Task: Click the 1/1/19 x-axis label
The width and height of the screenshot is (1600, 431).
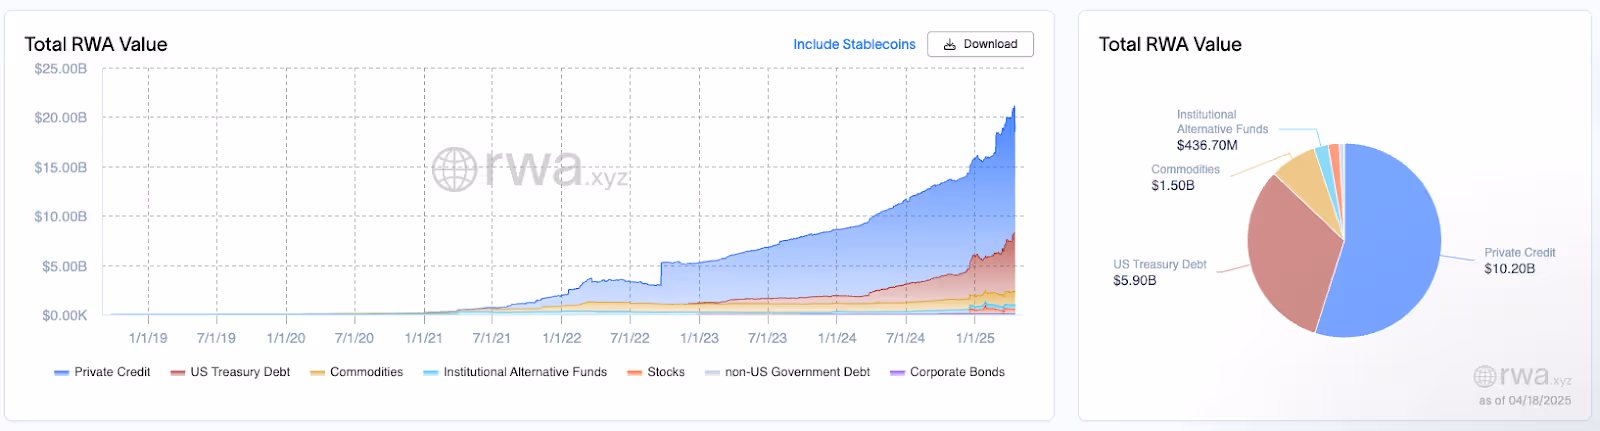Action: click(x=148, y=338)
